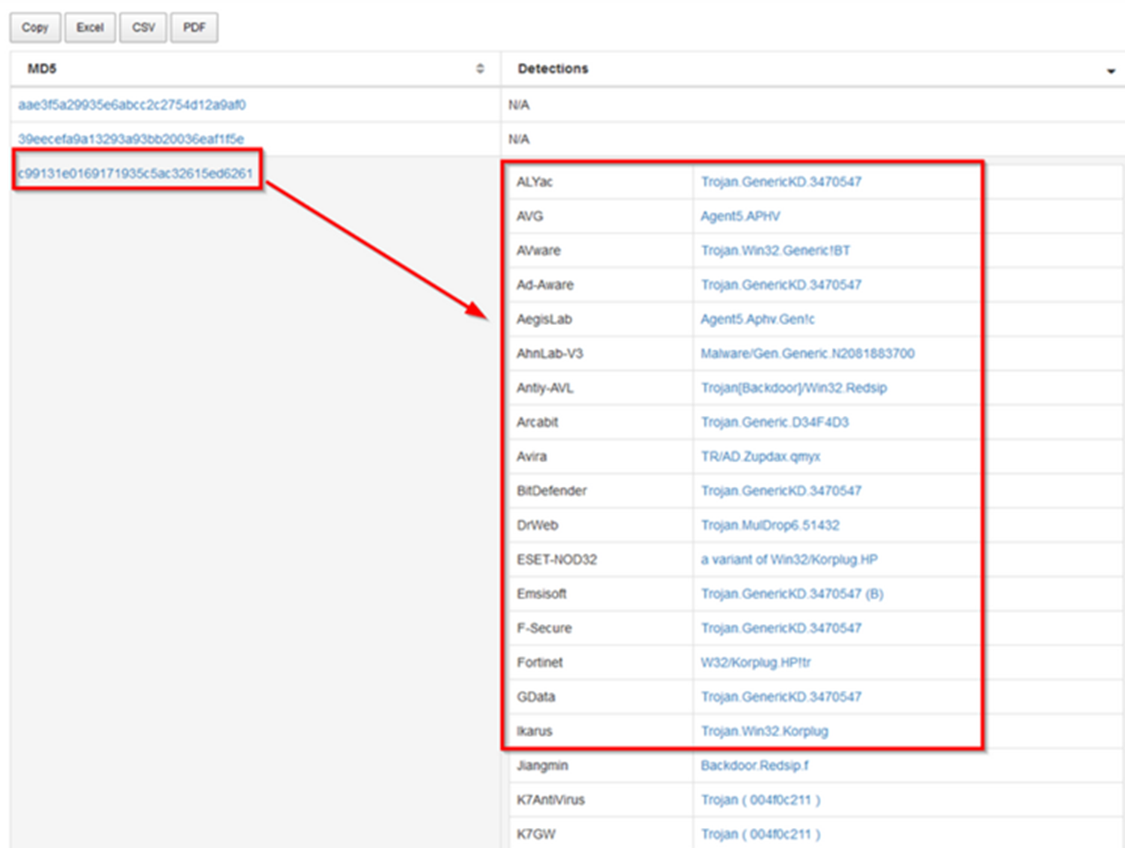Select the ESET-NOD32 vendor name cell
This screenshot has height=848, width=1125.
click(601, 560)
